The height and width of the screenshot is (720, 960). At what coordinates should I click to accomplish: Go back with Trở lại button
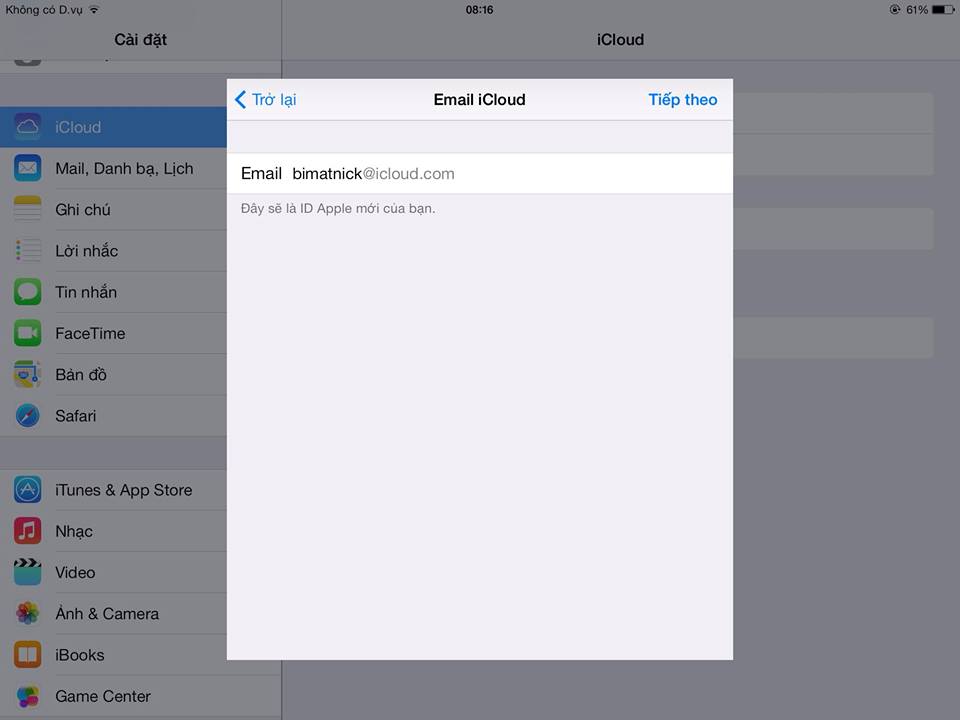coord(266,99)
